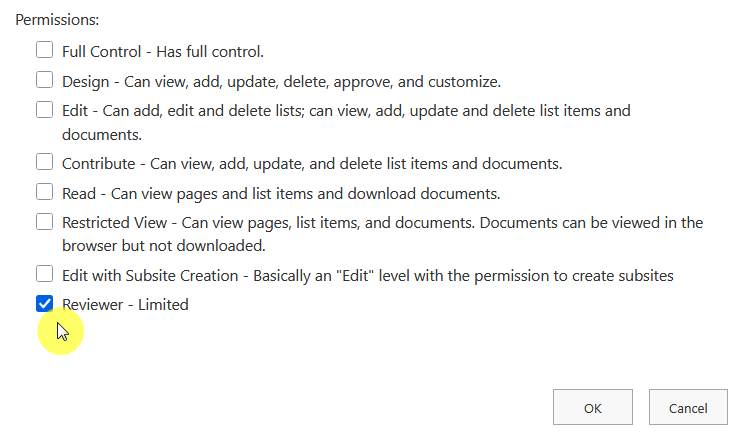
Task: Click the 'Reviewer - Limited' label text
Action: 125,305
